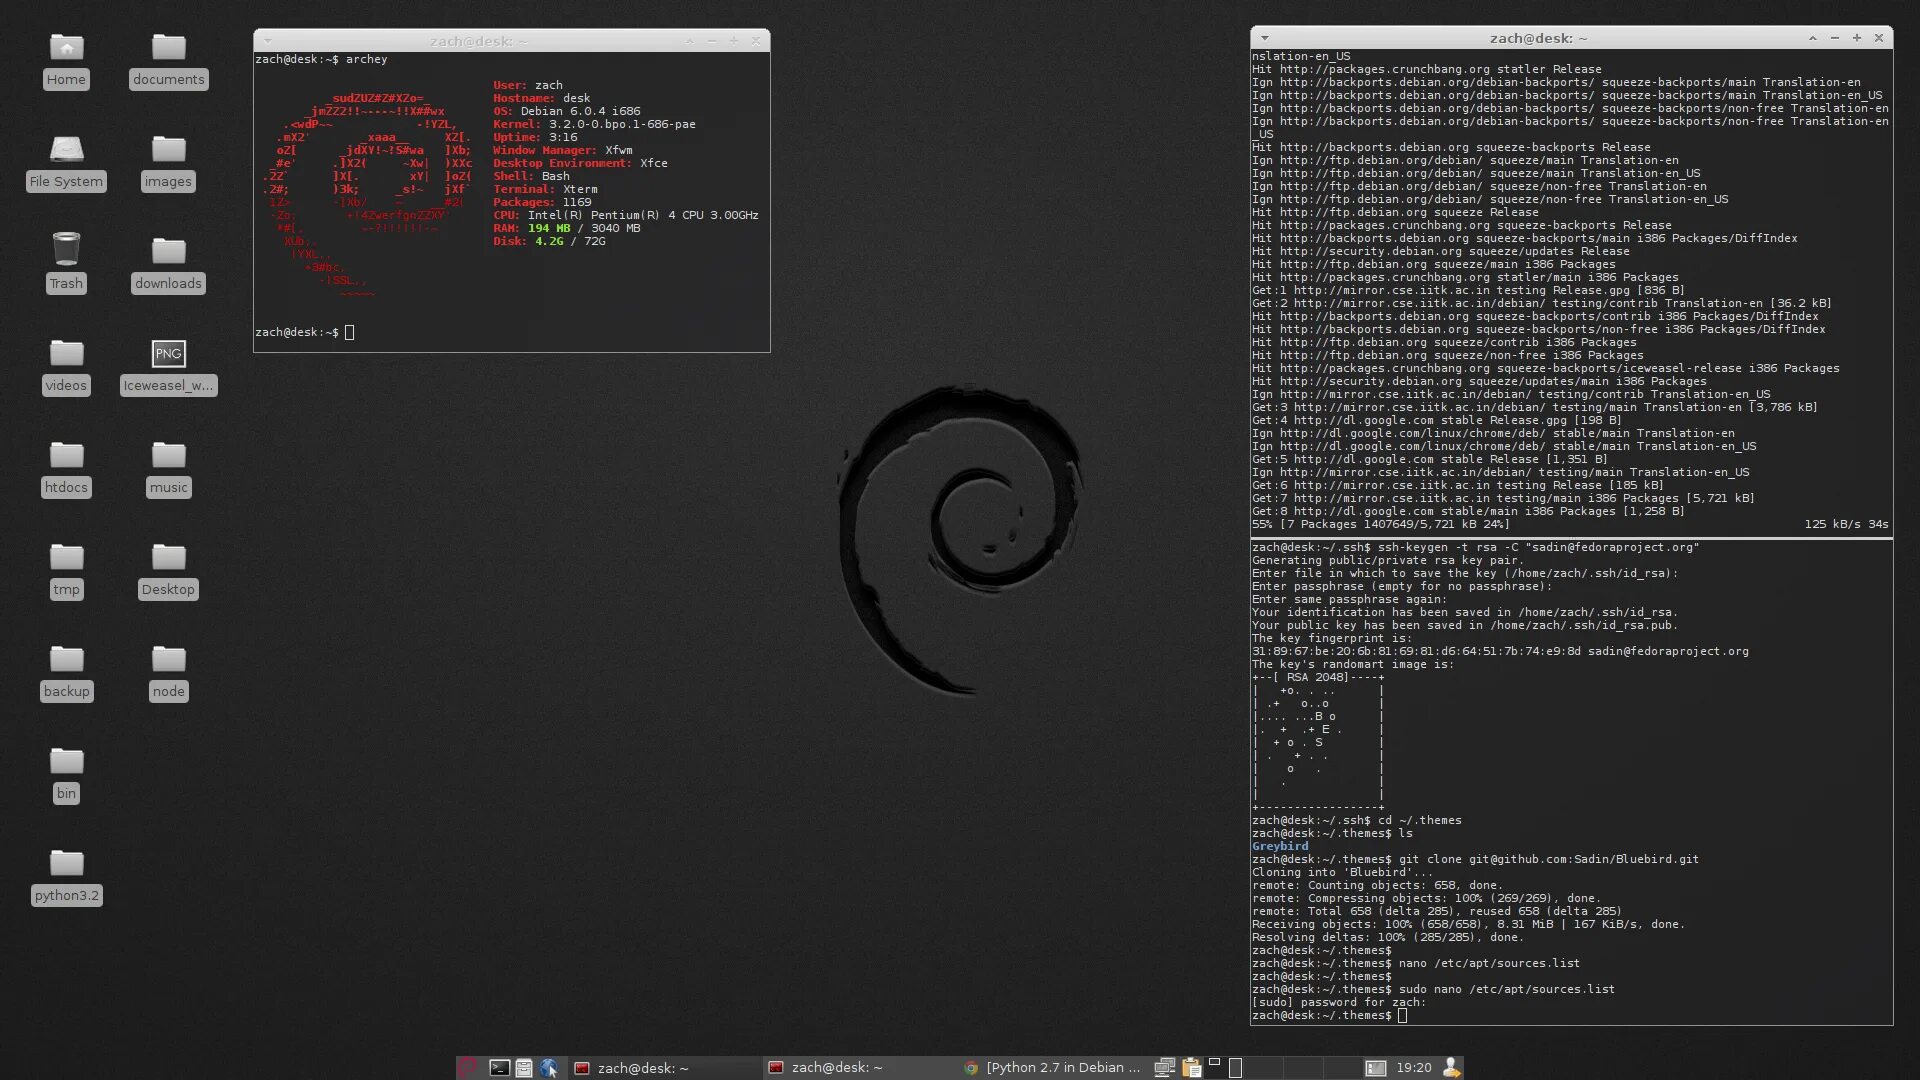
Task: Click the network monitor tray icon
Action: click(1164, 1068)
